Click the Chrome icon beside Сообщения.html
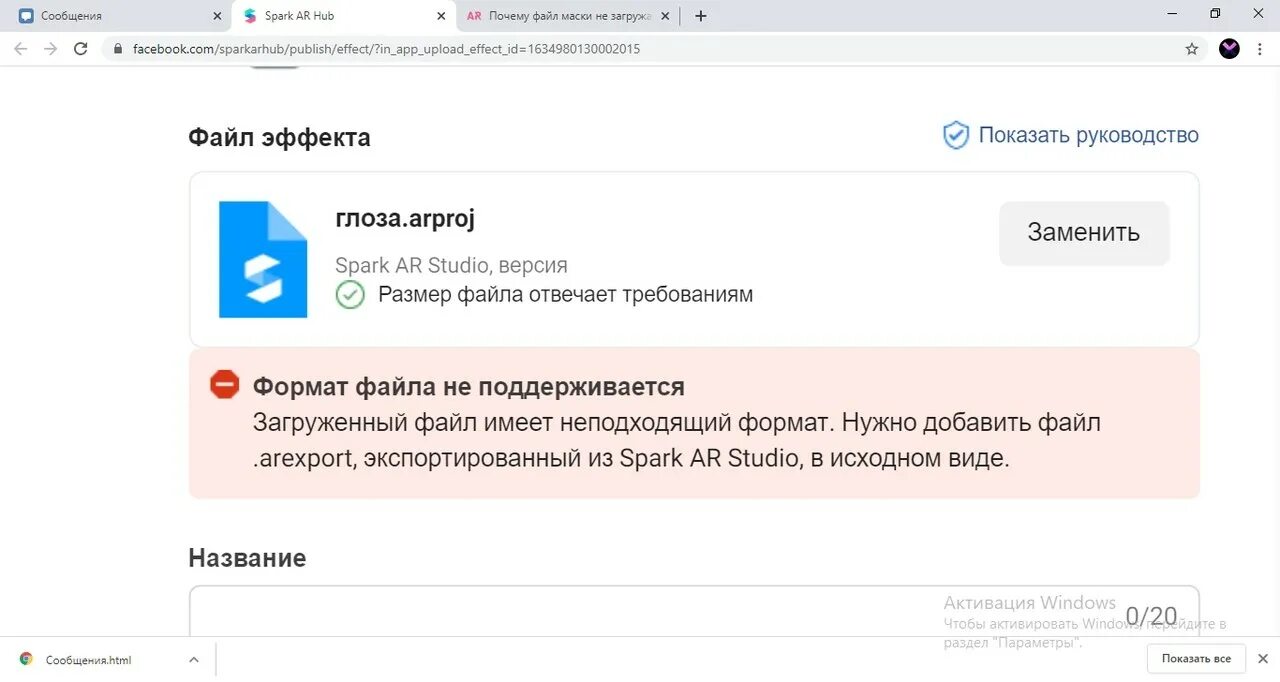 click(x=26, y=659)
